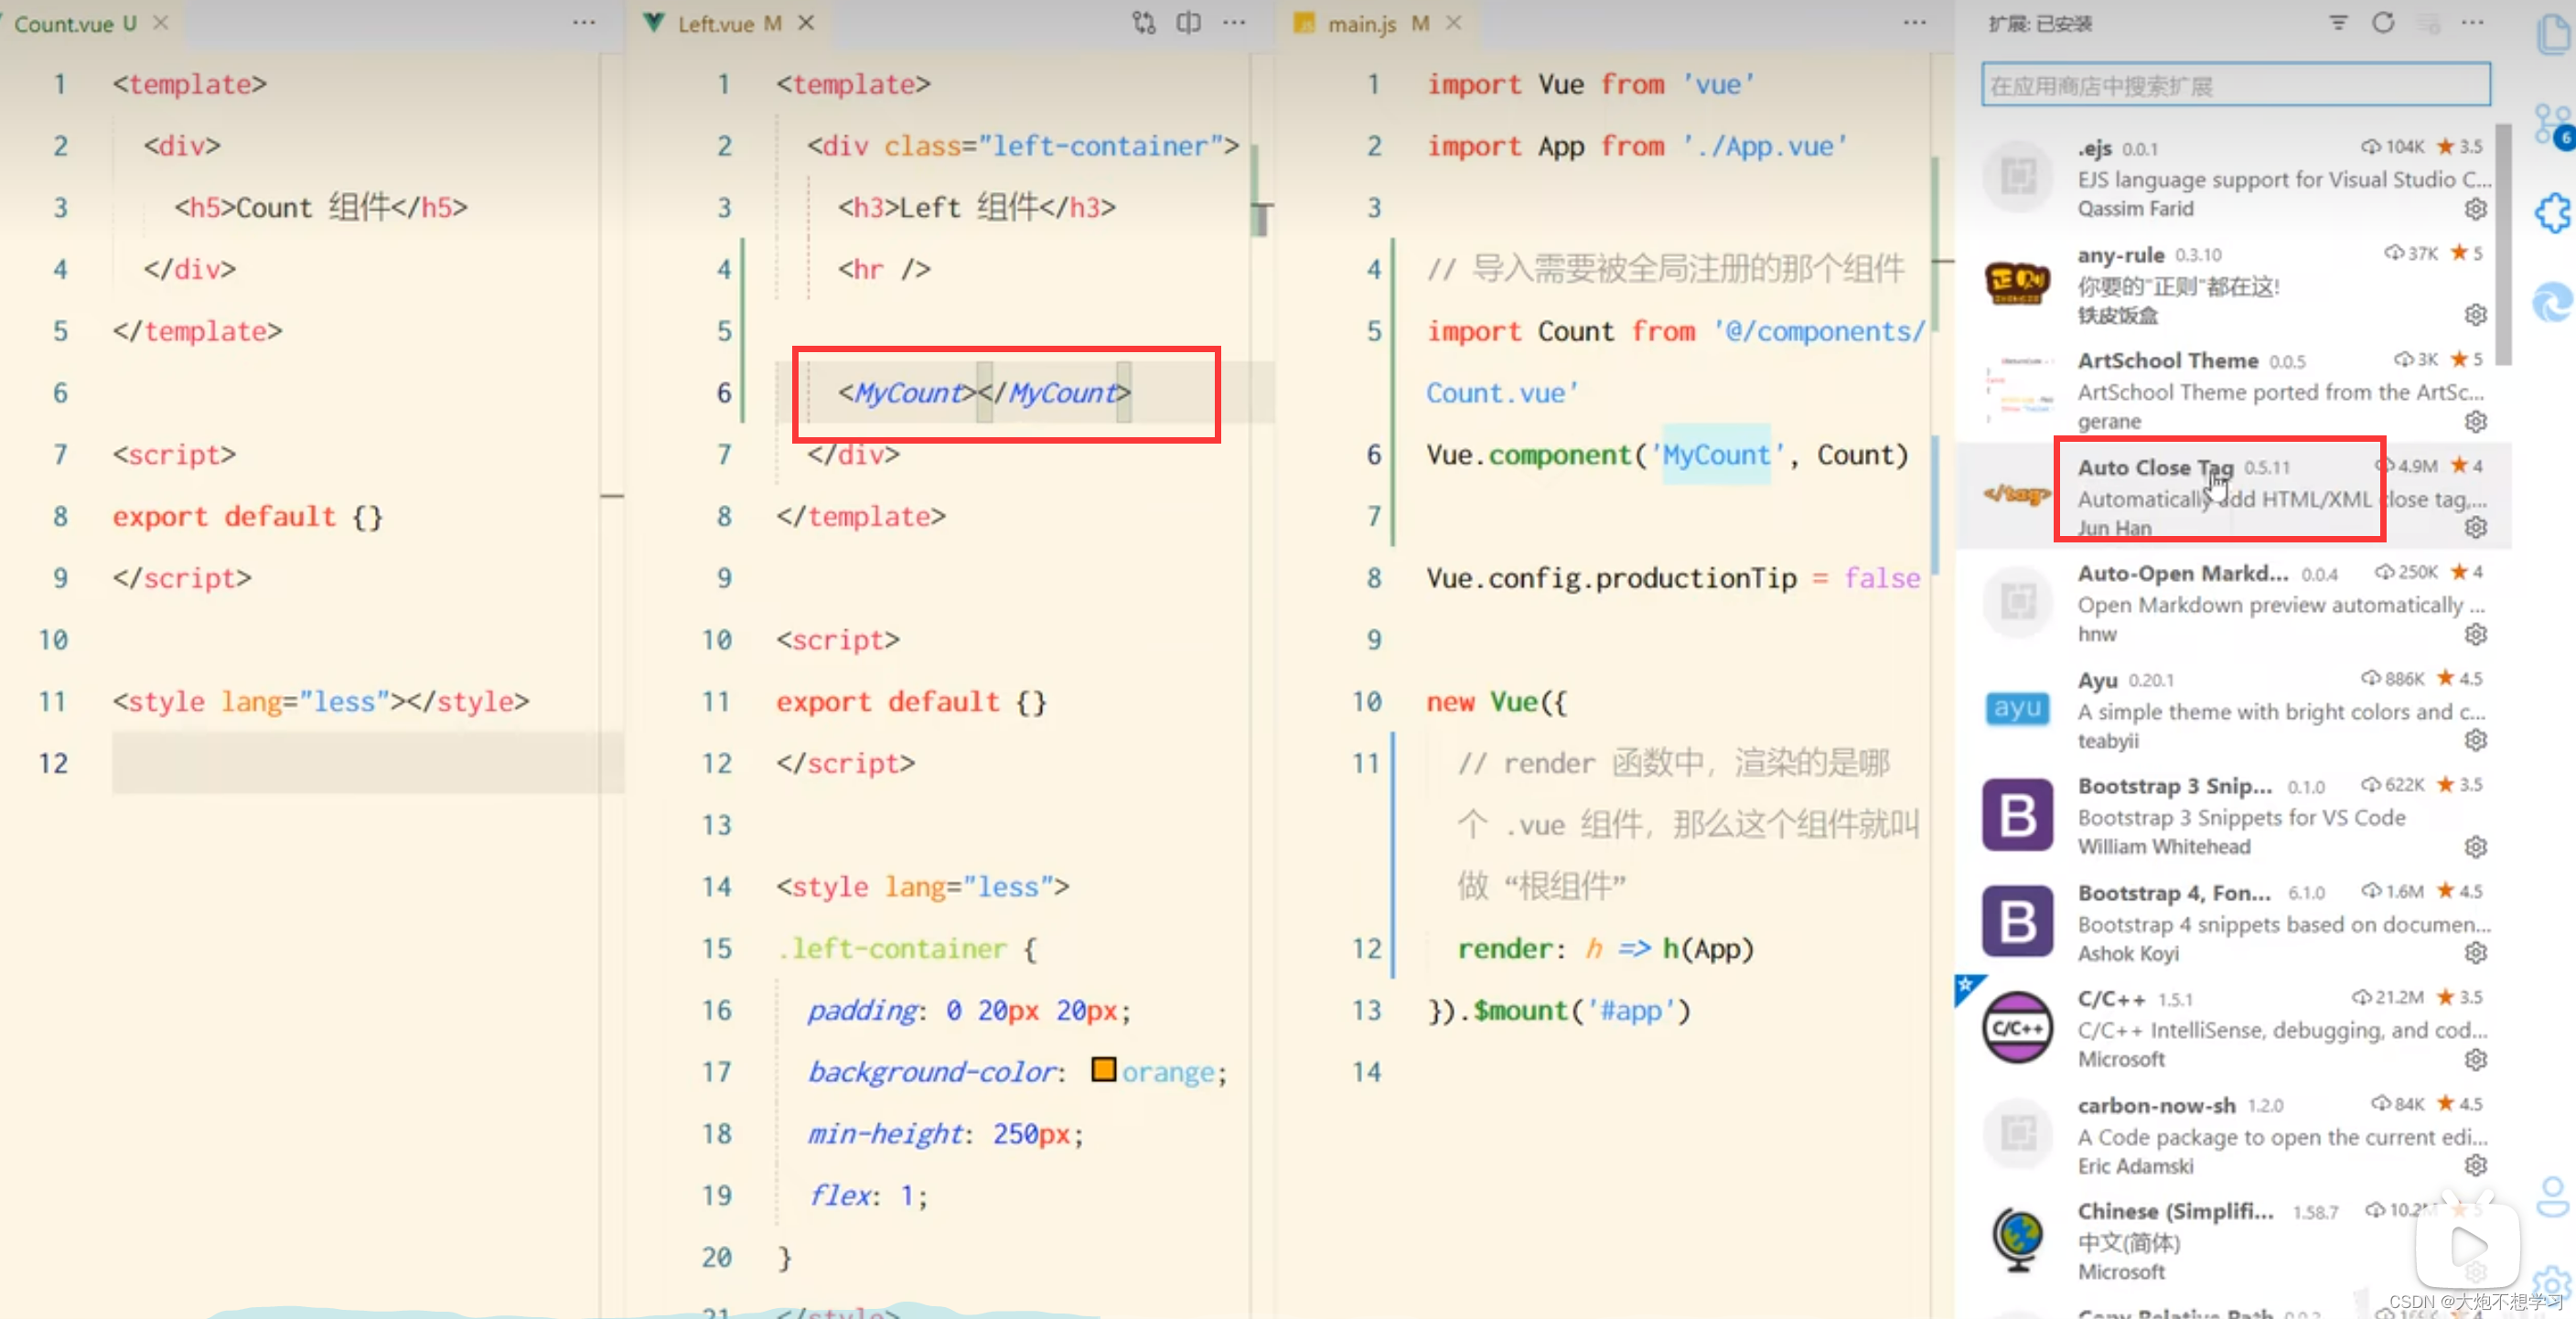Select the any-rule extension entry
The image size is (2576, 1319).
pos(2234,284)
